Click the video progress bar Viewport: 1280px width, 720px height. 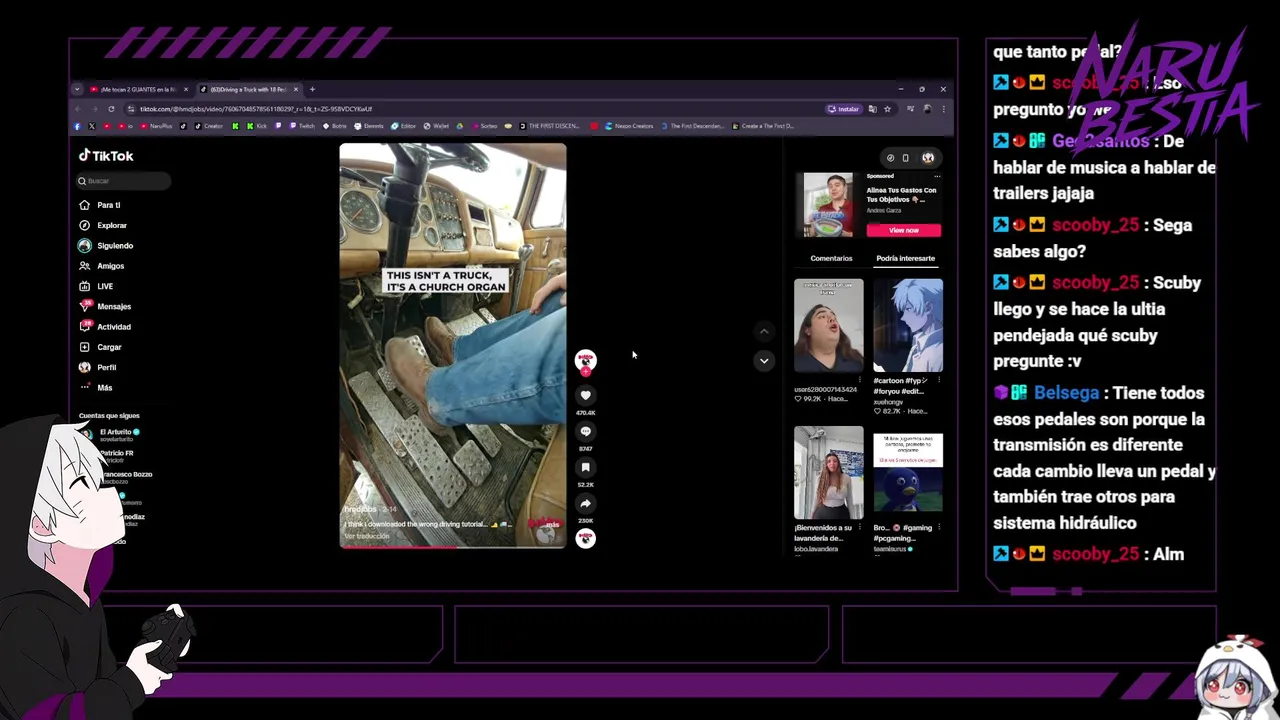click(452, 547)
